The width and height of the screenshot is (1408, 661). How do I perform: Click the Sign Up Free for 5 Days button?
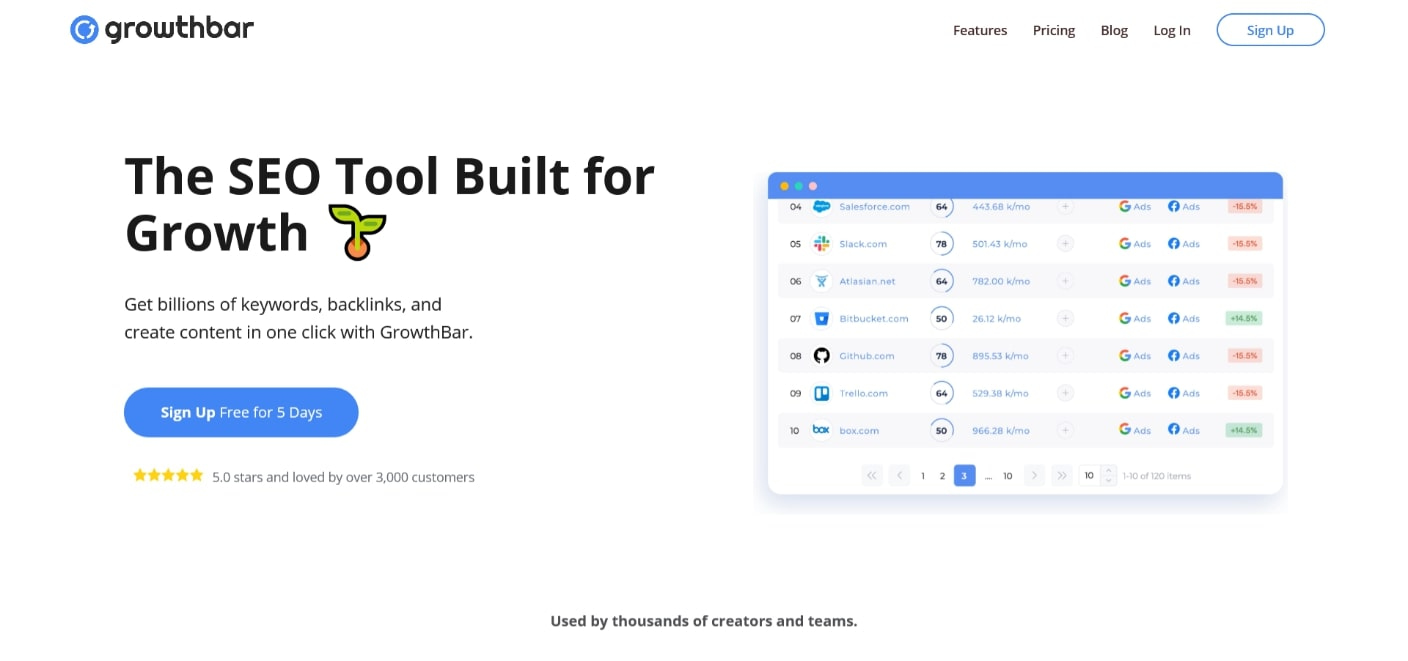click(x=241, y=412)
